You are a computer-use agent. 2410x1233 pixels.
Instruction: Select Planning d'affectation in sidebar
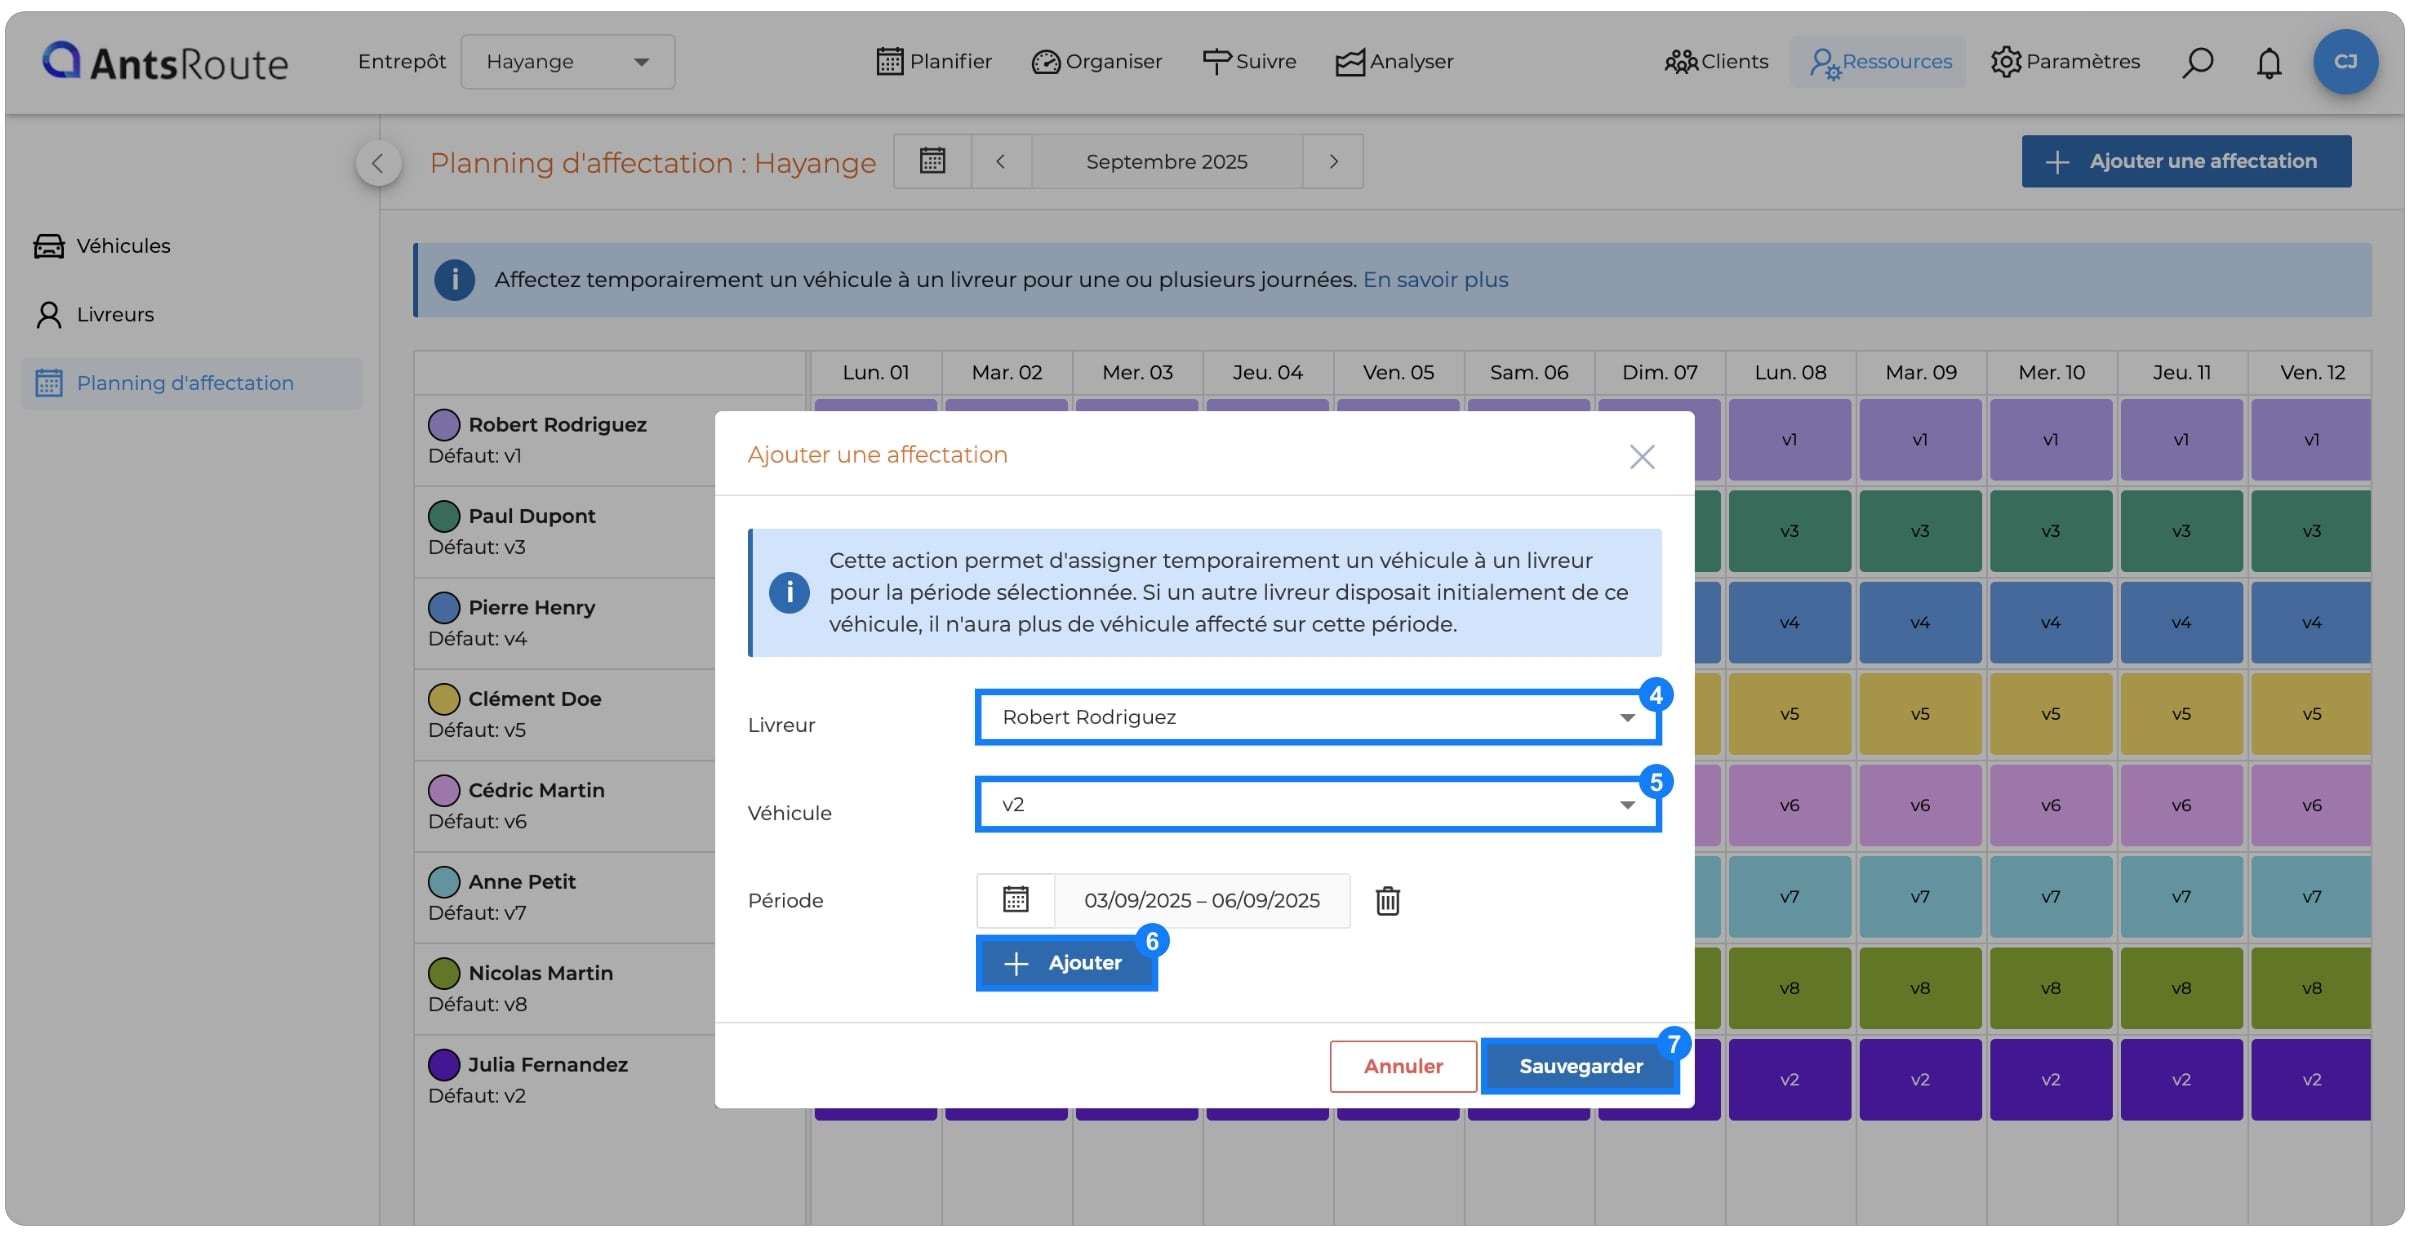(191, 383)
